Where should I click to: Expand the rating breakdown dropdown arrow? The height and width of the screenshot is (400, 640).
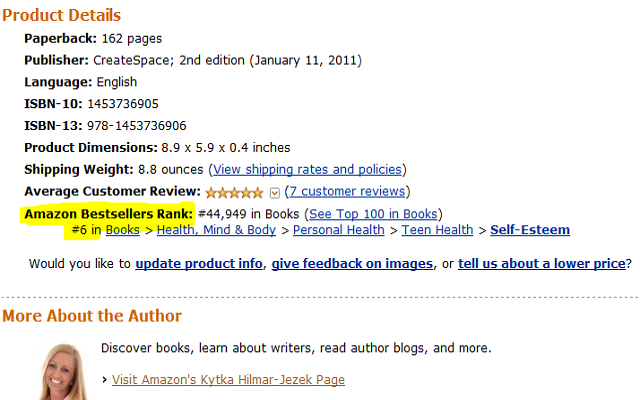(275, 193)
